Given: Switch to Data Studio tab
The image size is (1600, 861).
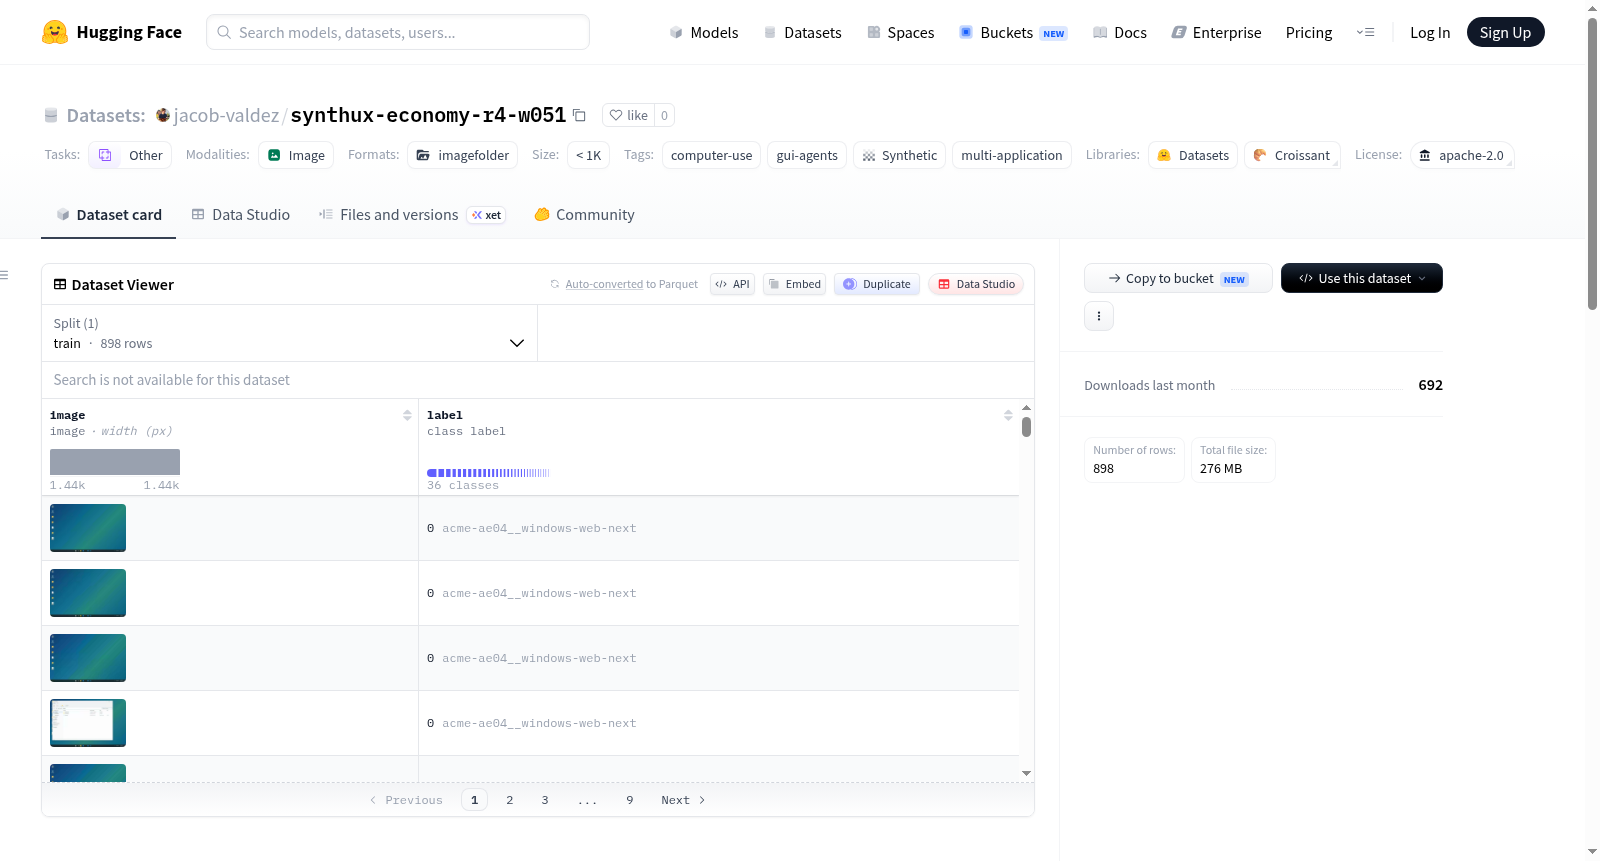Looking at the screenshot, I should [241, 214].
